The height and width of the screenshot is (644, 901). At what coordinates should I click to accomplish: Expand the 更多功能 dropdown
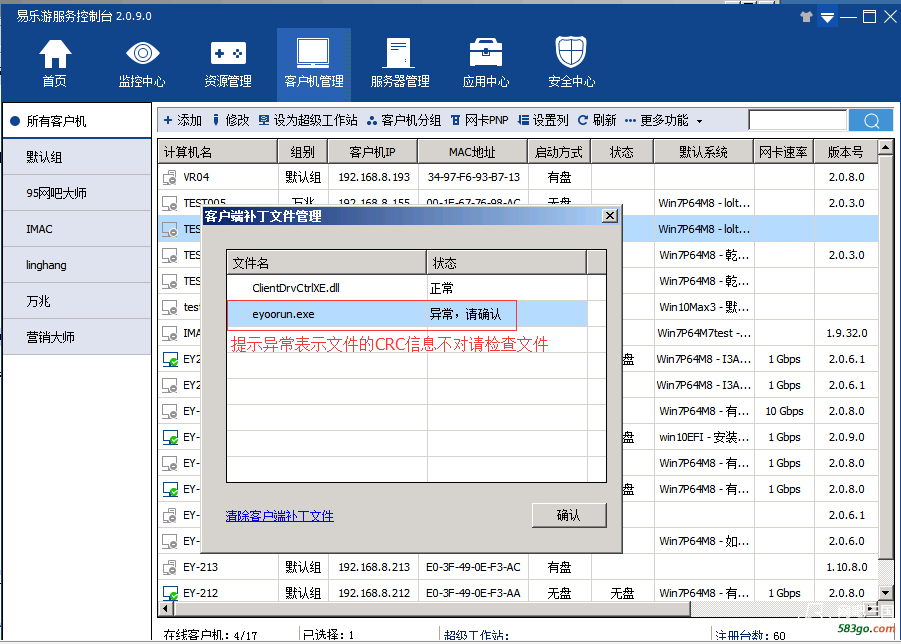coord(671,120)
